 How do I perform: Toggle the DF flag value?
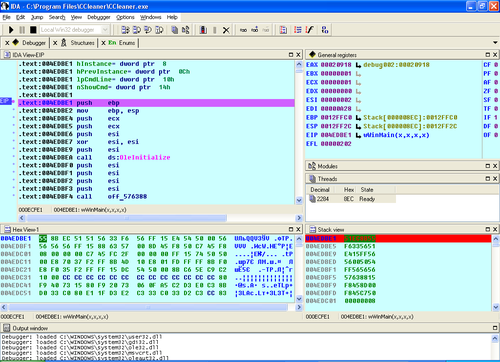click(x=496, y=126)
